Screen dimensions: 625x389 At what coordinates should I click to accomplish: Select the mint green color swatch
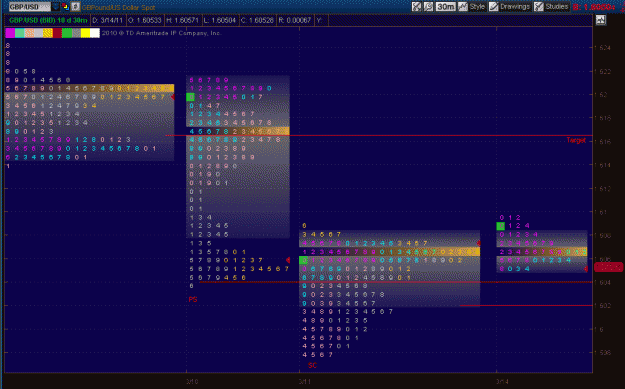click(x=20, y=33)
